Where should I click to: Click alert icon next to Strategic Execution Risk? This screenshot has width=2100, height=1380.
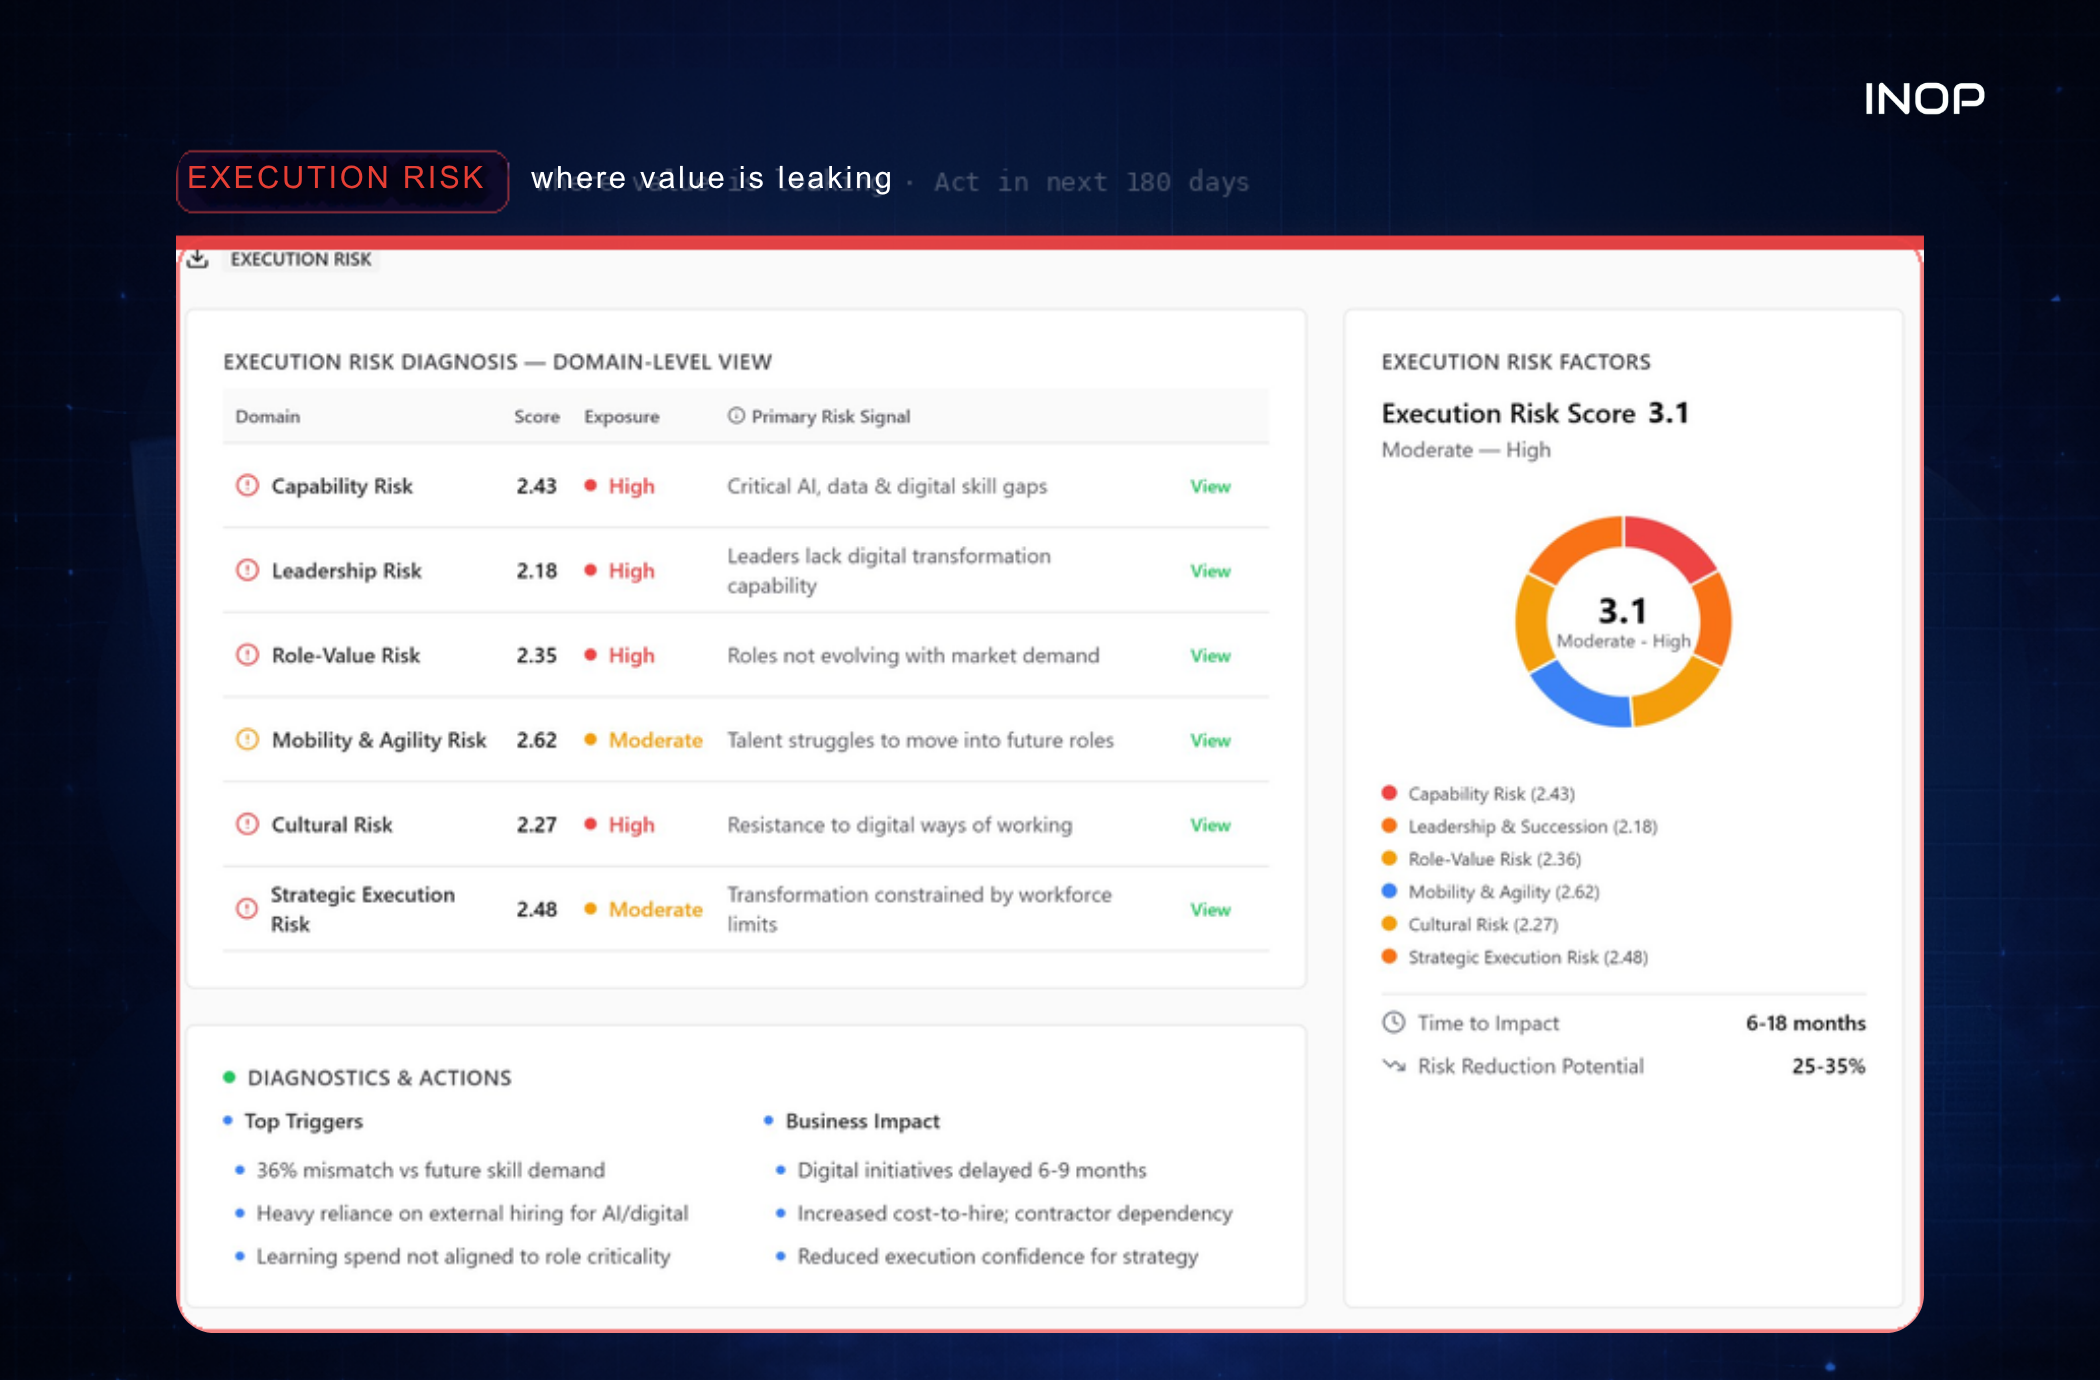coord(247,908)
